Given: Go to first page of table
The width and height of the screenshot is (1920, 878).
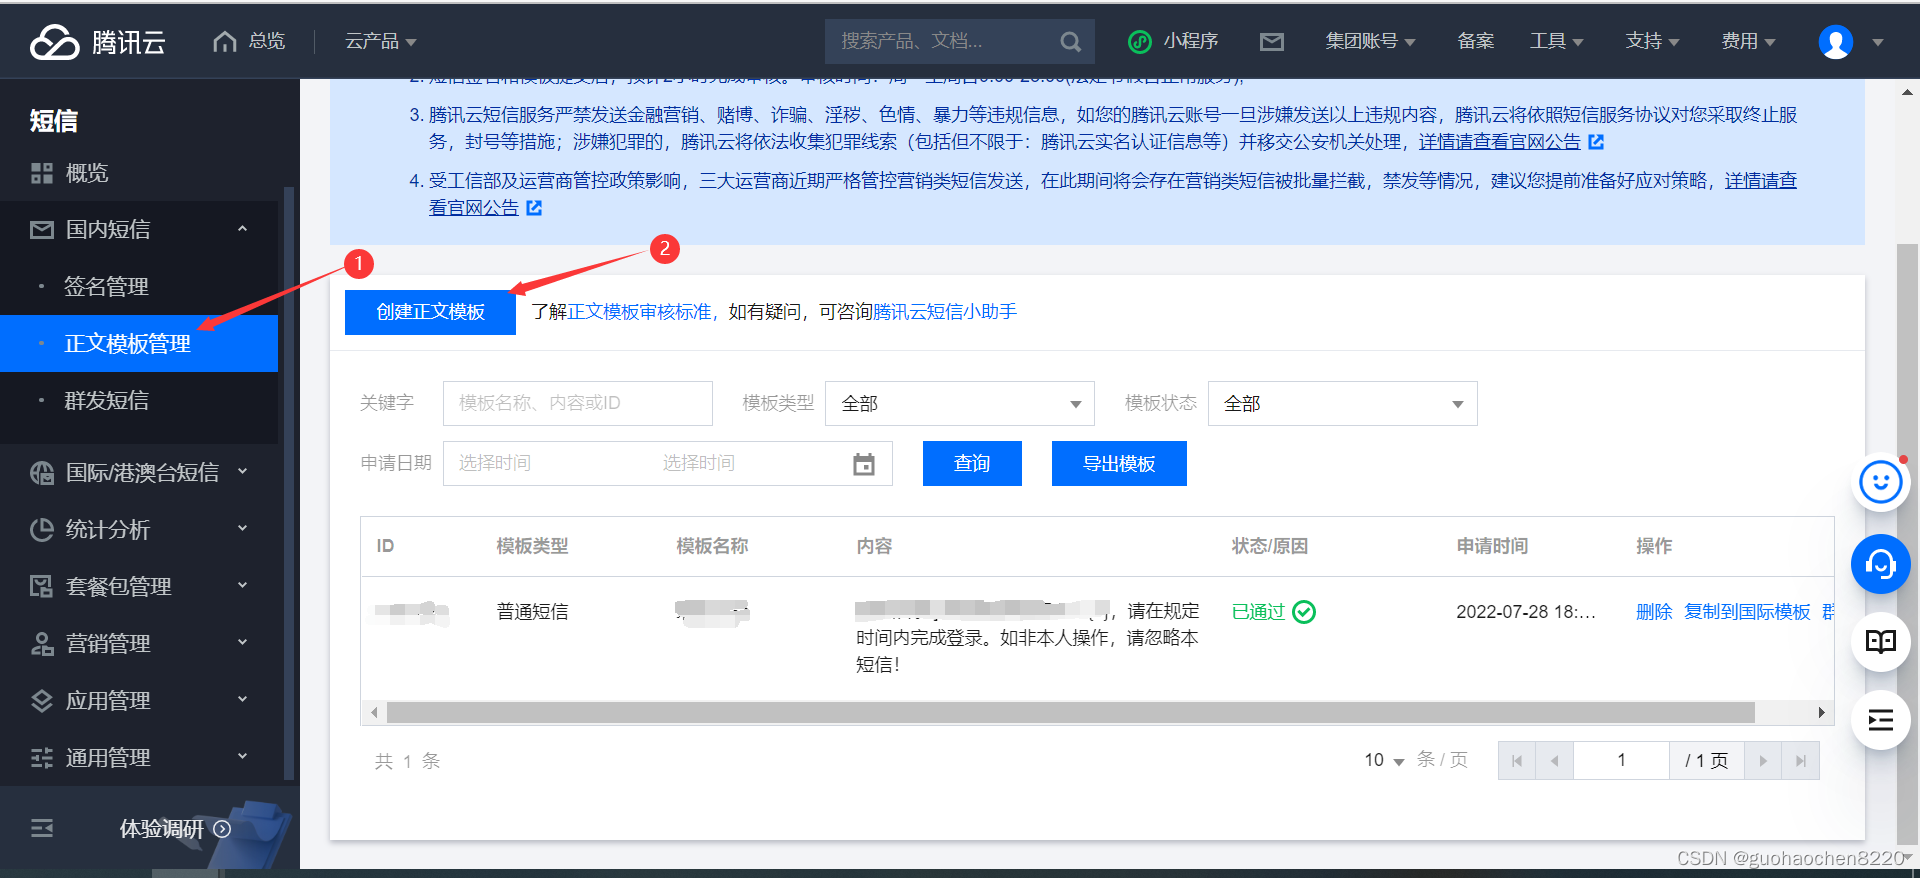Looking at the screenshot, I should click(x=1517, y=761).
